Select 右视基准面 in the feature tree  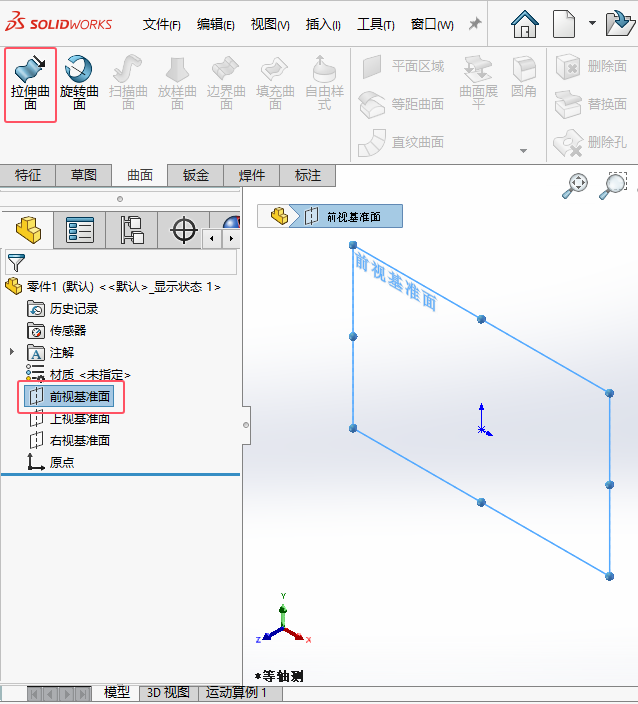coord(70,440)
